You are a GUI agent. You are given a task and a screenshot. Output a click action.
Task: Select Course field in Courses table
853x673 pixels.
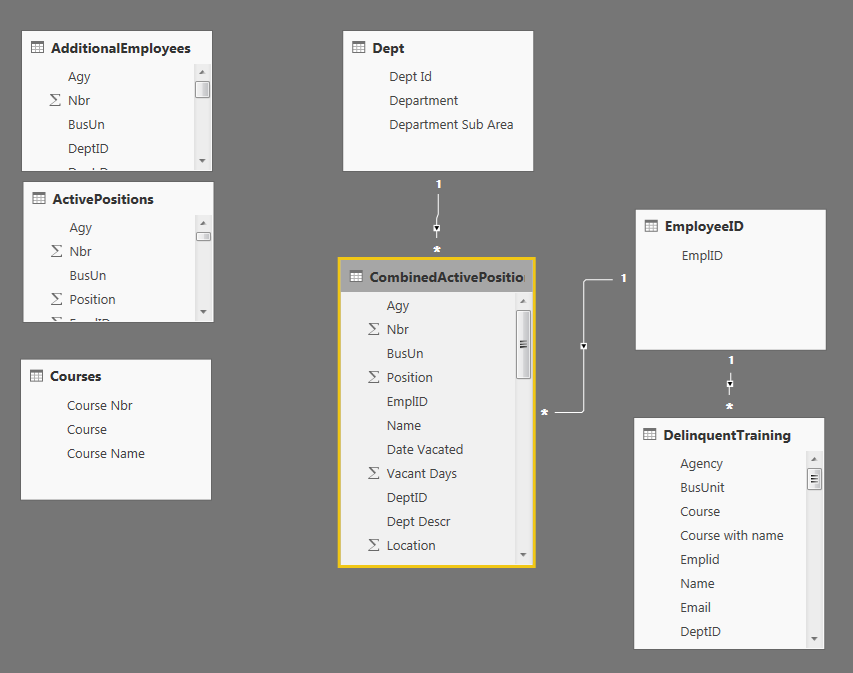click(x=86, y=429)
